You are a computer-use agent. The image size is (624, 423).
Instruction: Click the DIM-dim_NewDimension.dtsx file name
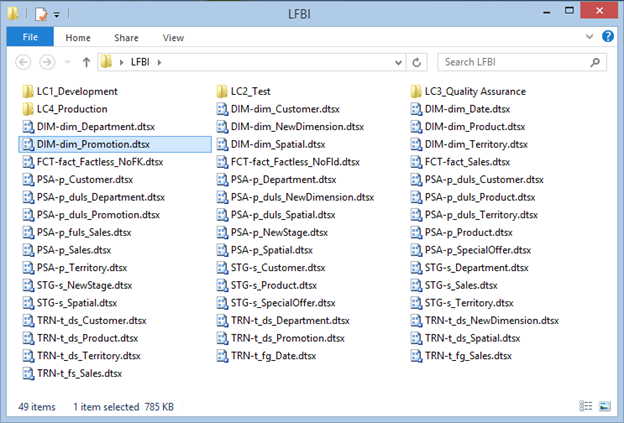pyautogui.click(x=297, y=127)
